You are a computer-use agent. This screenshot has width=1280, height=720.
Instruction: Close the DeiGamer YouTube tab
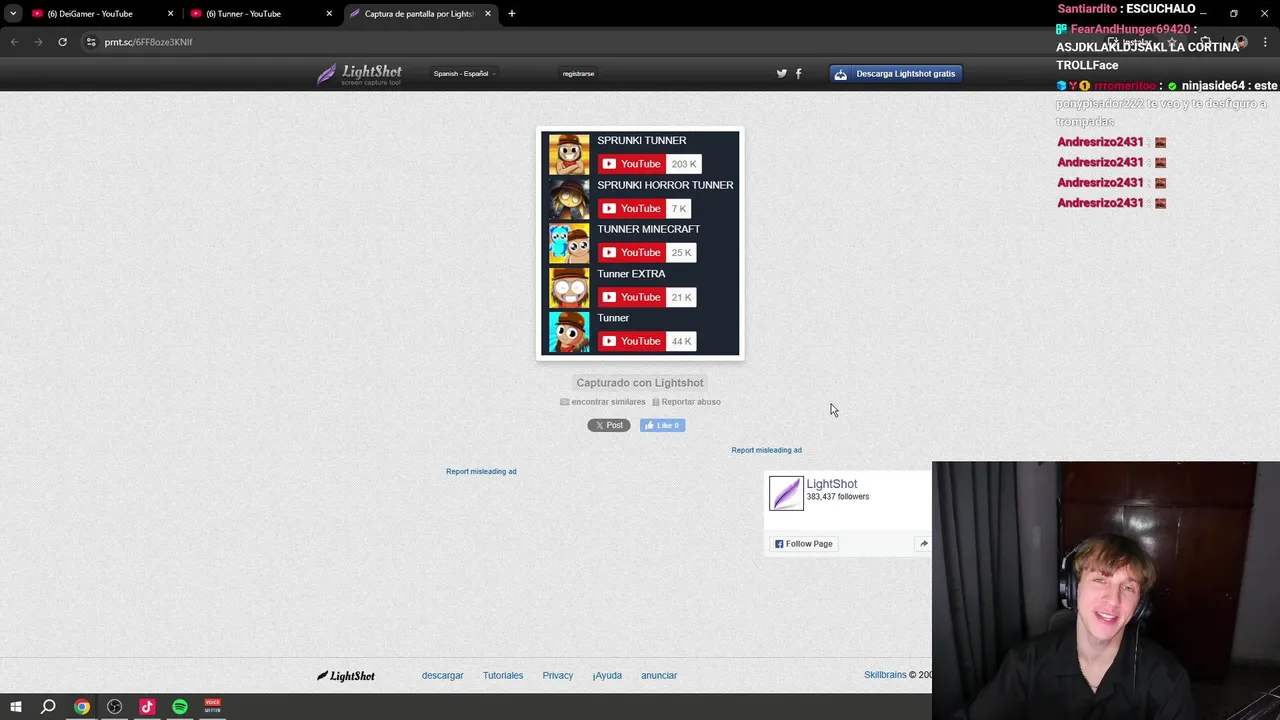(170, 14)
